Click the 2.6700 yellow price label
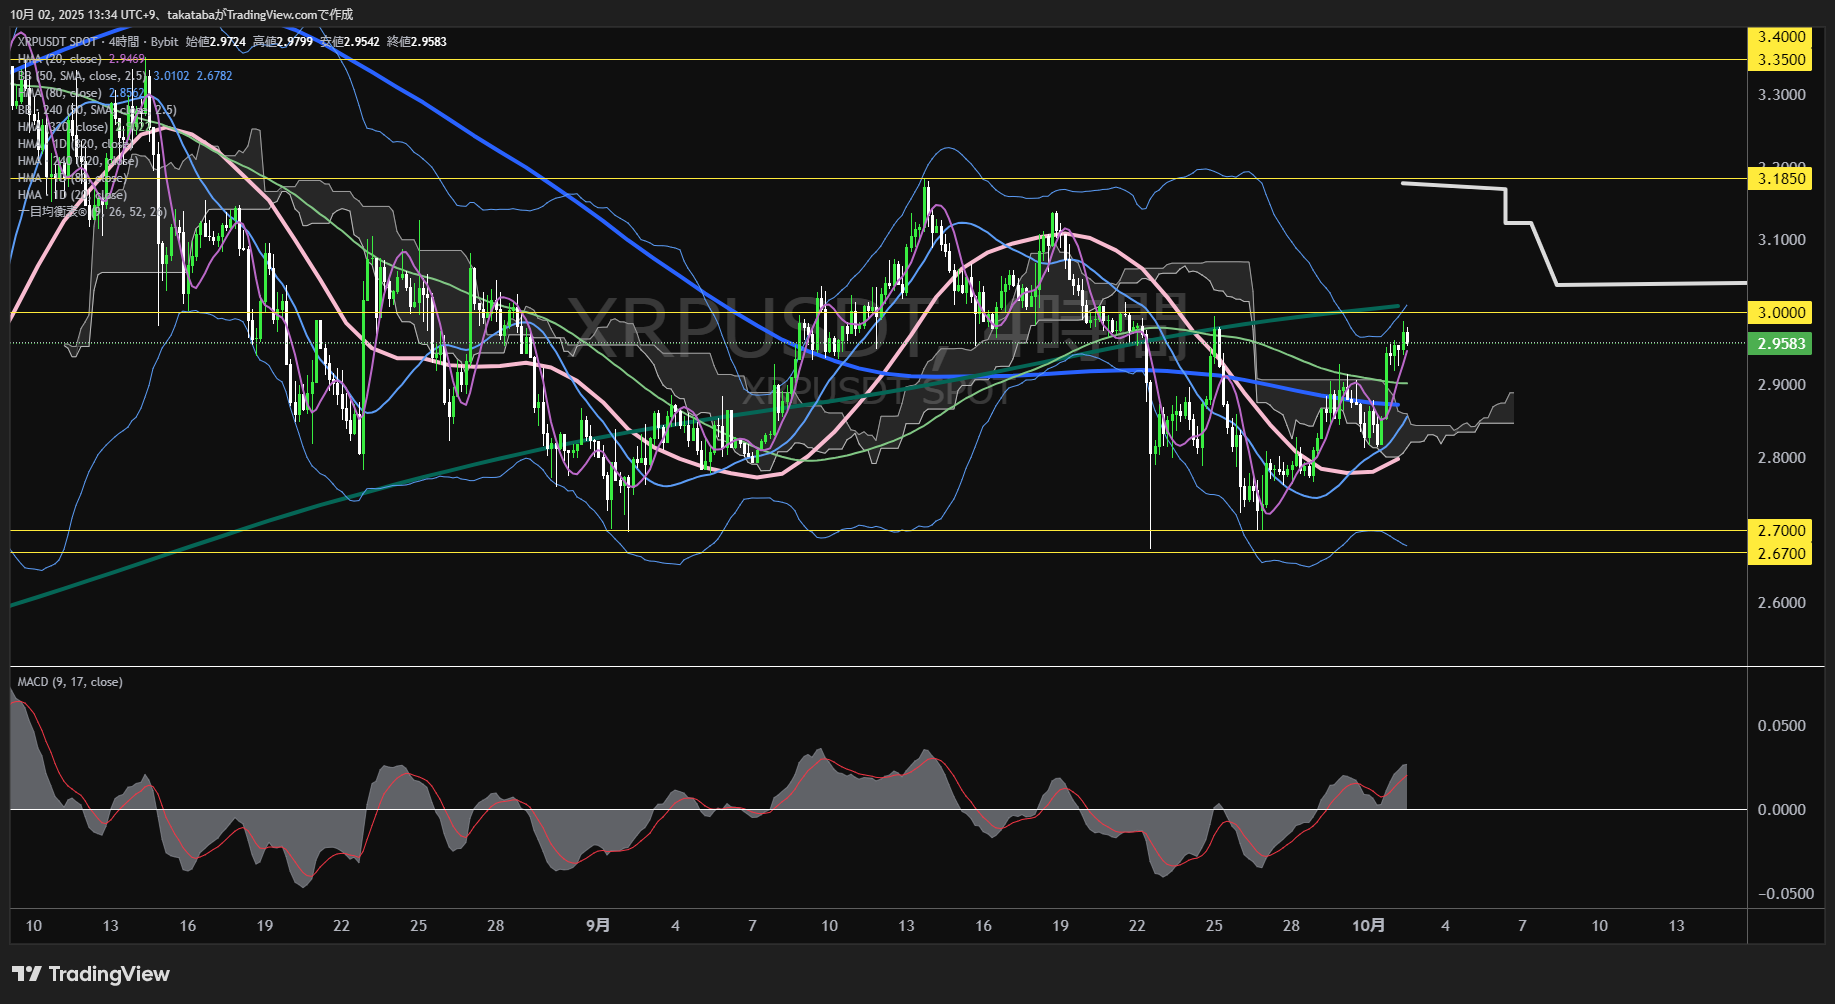1835x1004 pixels. [1781, 554]
